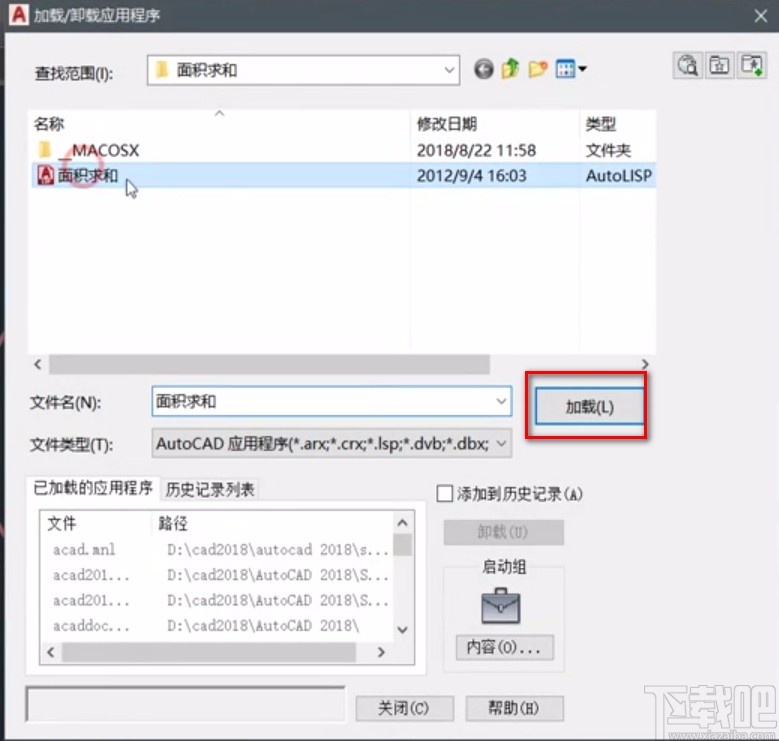The image size is (779, 741).
Task: Click 文件 column header in loaded list
Action: 96,523
